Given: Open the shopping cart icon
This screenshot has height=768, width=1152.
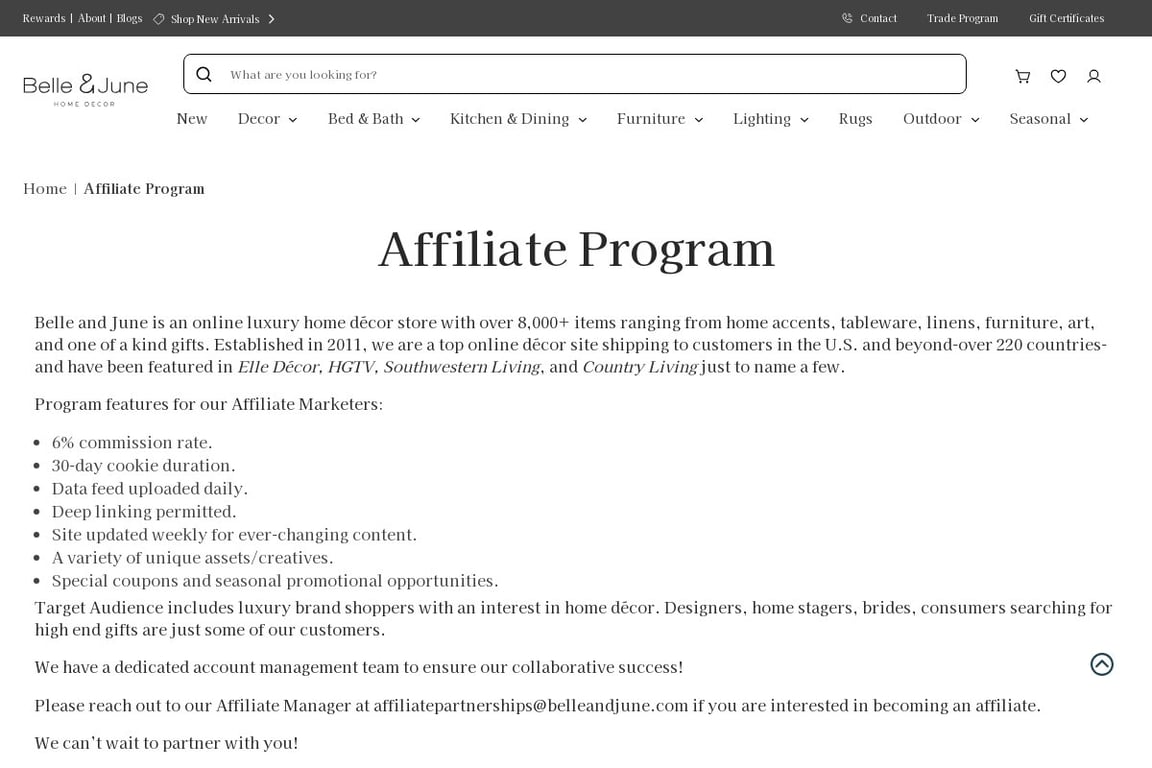Looking at the screenshot, I should pyautogui.click(x=1022, y=76).
